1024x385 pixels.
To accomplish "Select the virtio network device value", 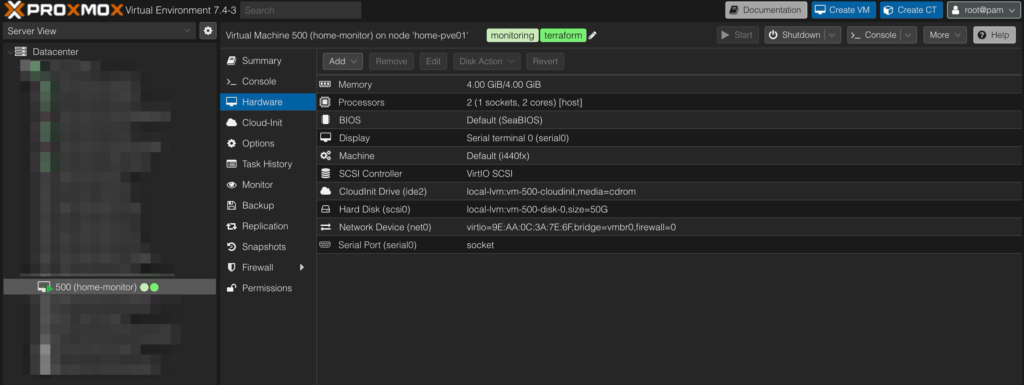I will tap(571, 227).
